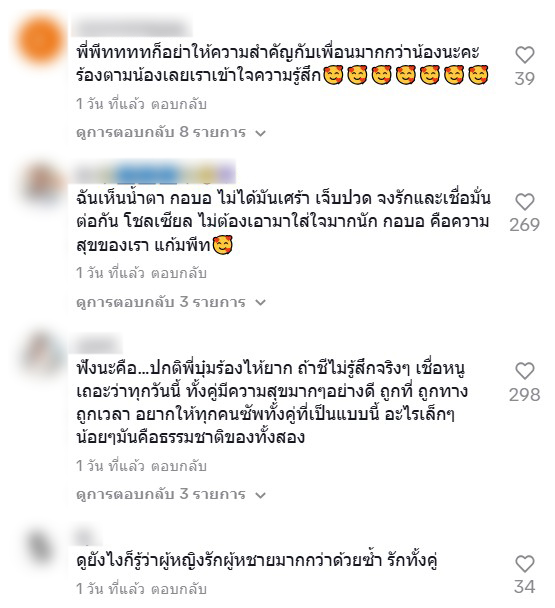
Task: Open the third commenter's profile picture
Action: (x=45, y=353)
